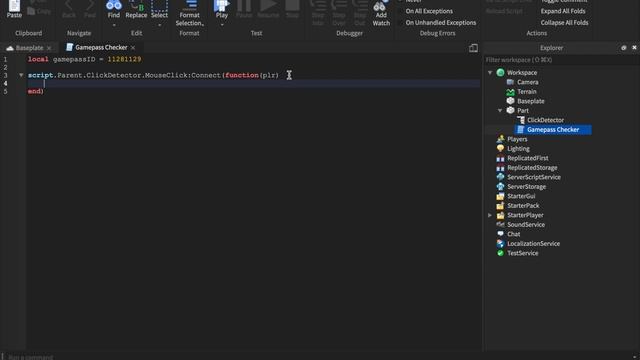Select the ReplicatedStorage service

point(532,168)
